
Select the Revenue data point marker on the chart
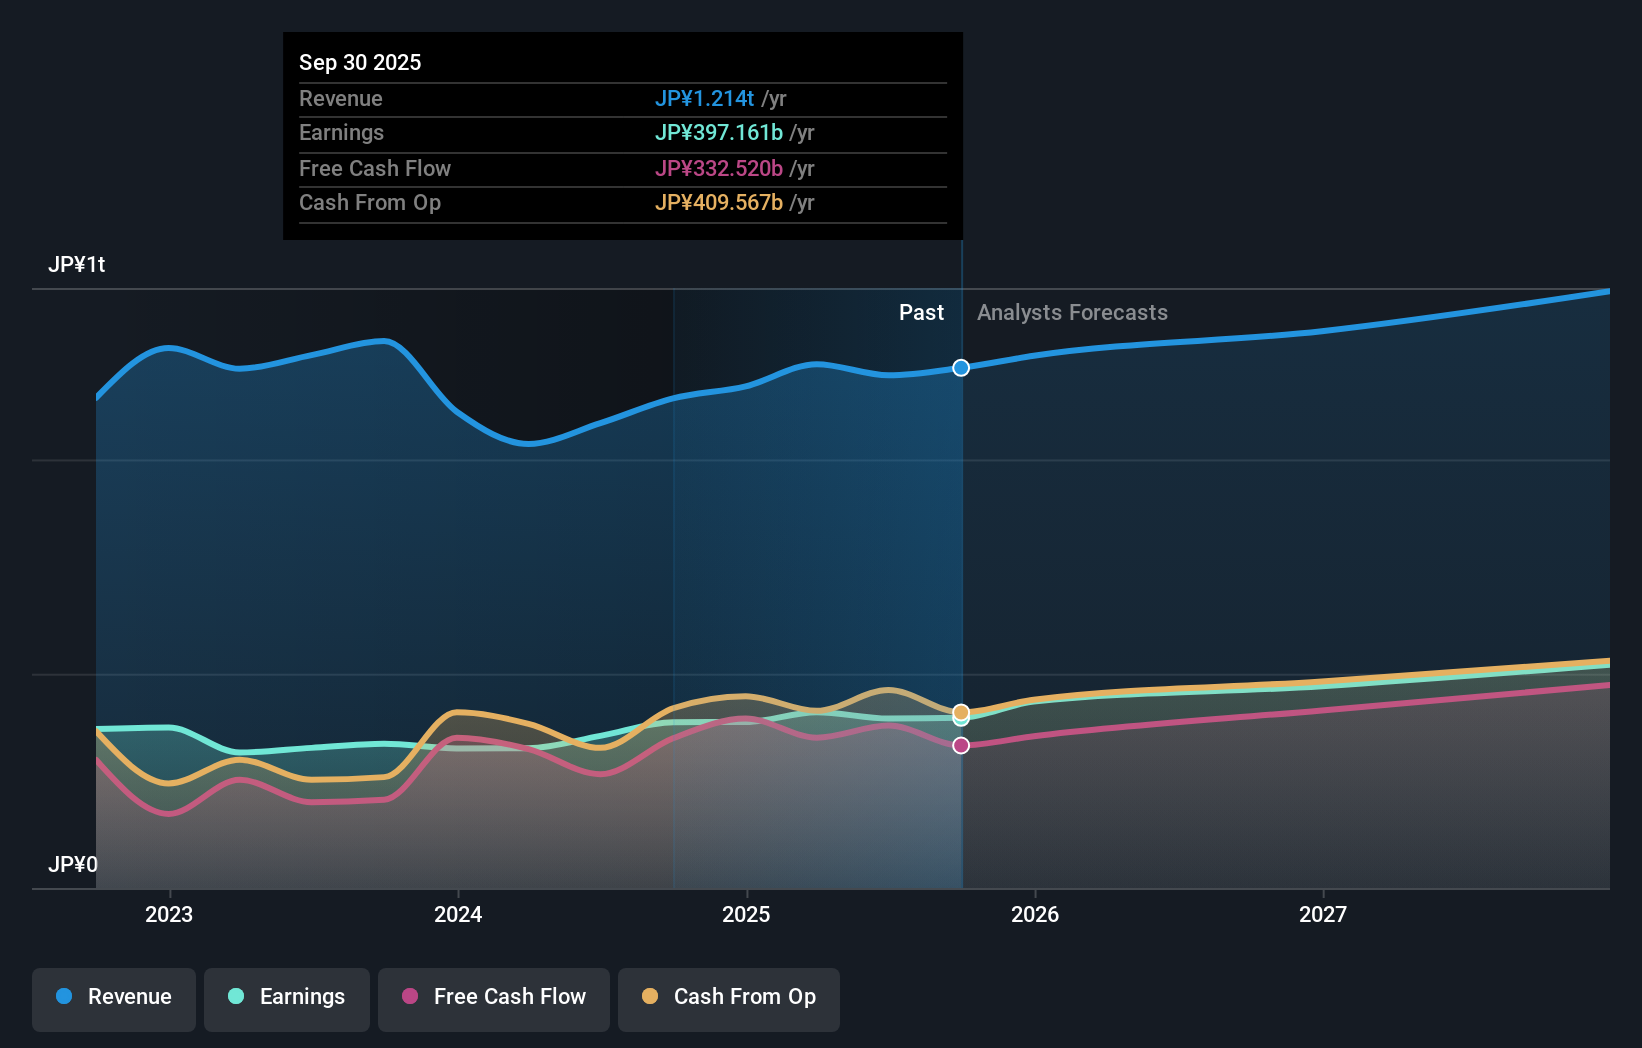coord(961,367)
